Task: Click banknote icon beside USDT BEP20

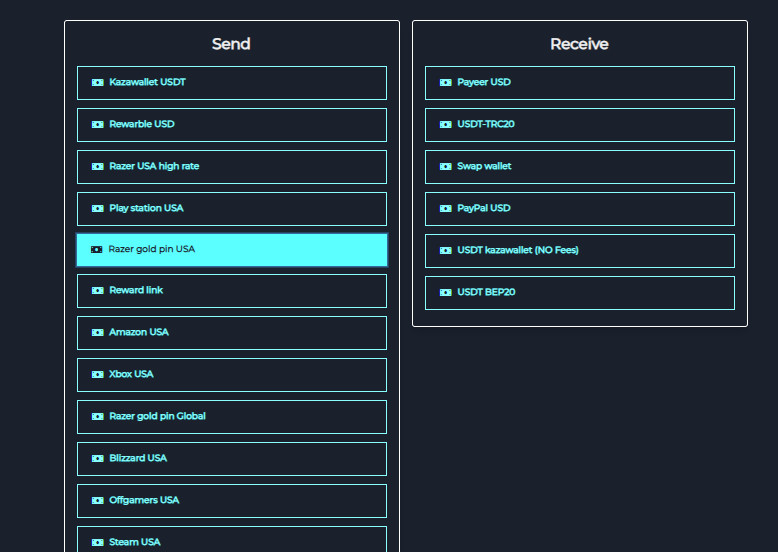Action: [446, 293]
